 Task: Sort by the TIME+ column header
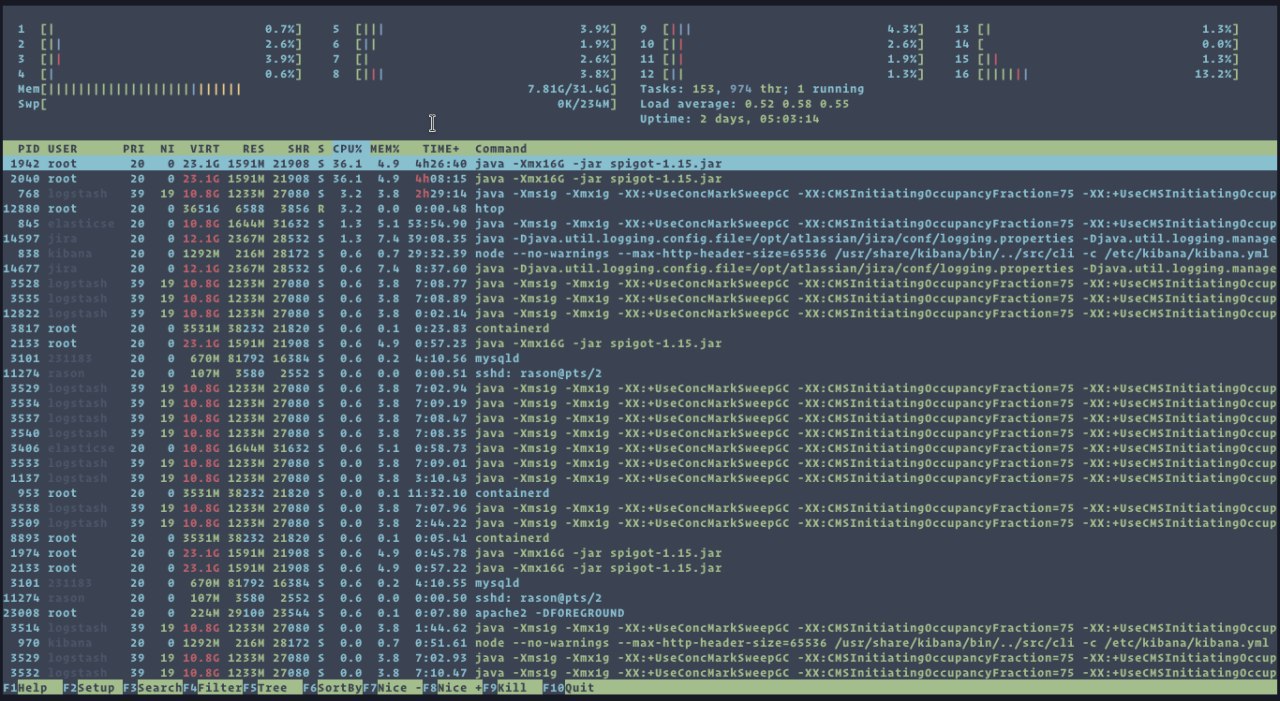coord(441,148)
